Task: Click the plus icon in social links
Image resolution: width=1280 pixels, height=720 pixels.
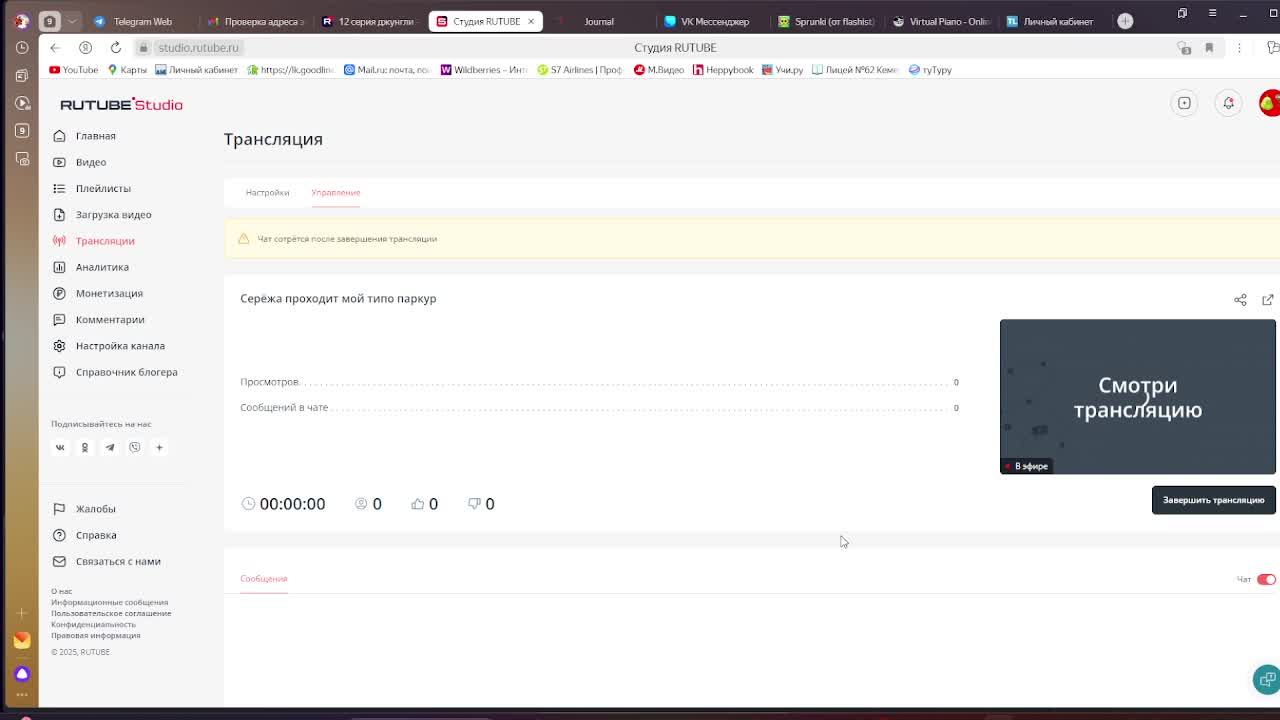Action: [159, 447]
